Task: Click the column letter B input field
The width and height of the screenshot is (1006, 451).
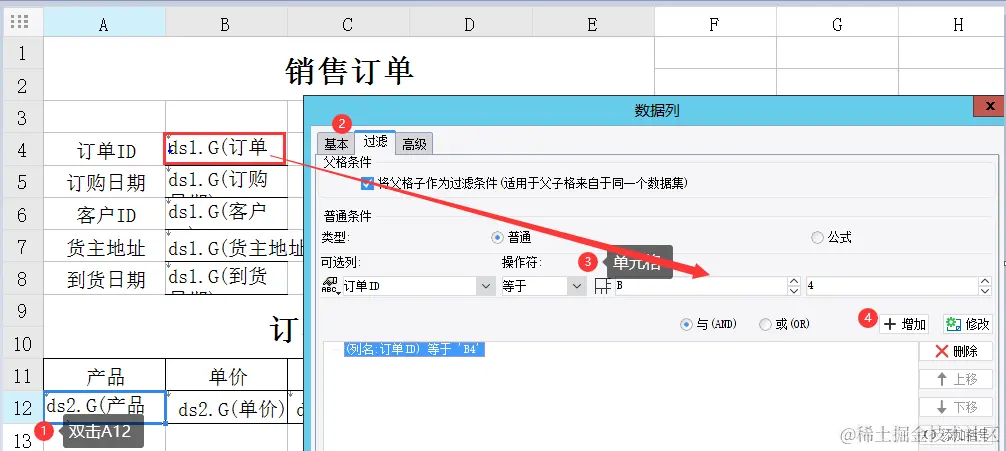Action: click(701, 286)
